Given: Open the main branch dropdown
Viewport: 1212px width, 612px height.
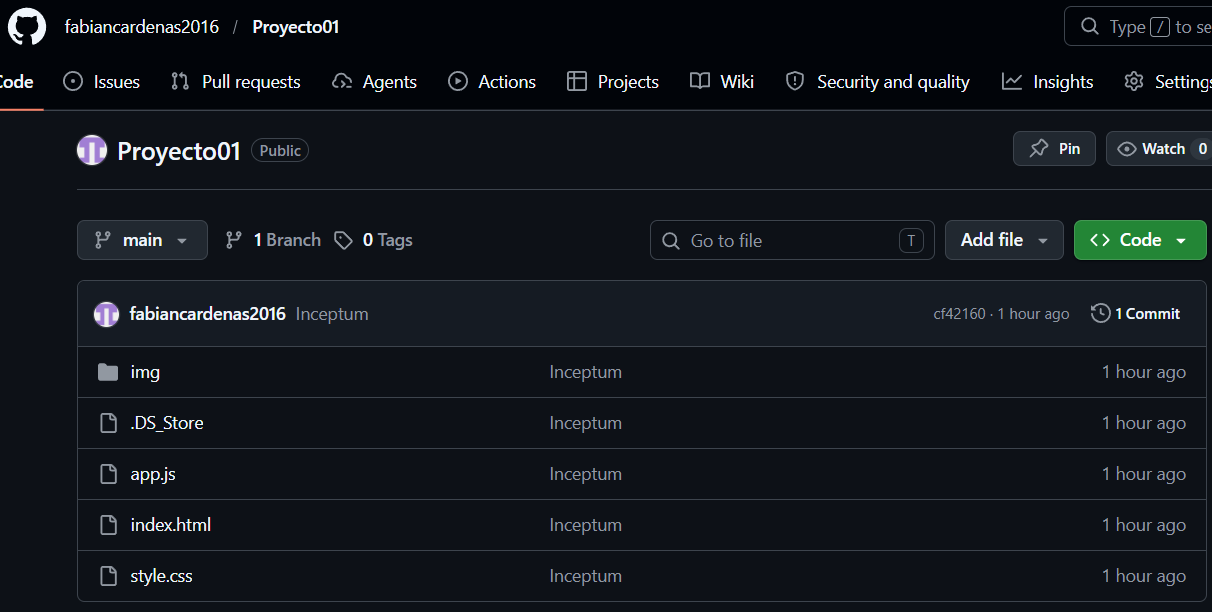Looking at the screenshot, I should pos(142,240).
